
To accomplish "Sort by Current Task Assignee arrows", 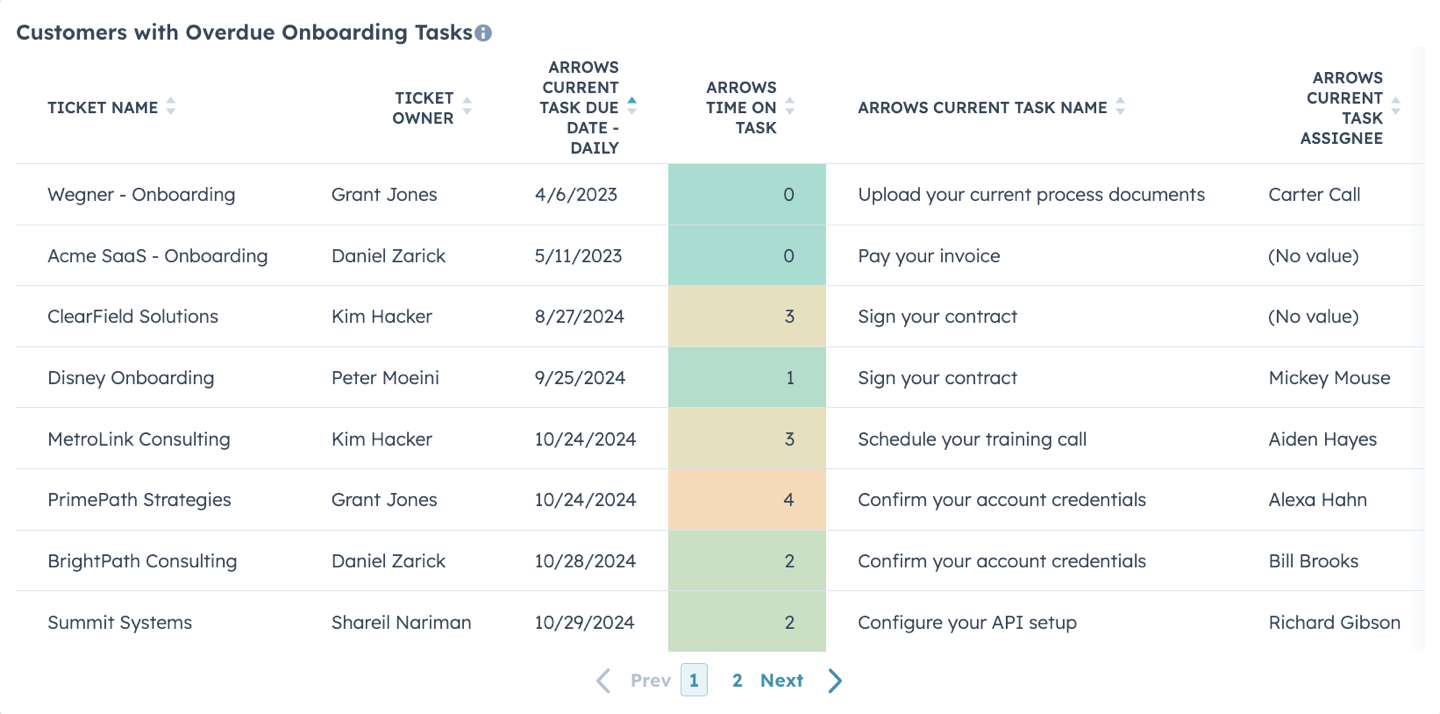I will click(x=1396, y=107).
